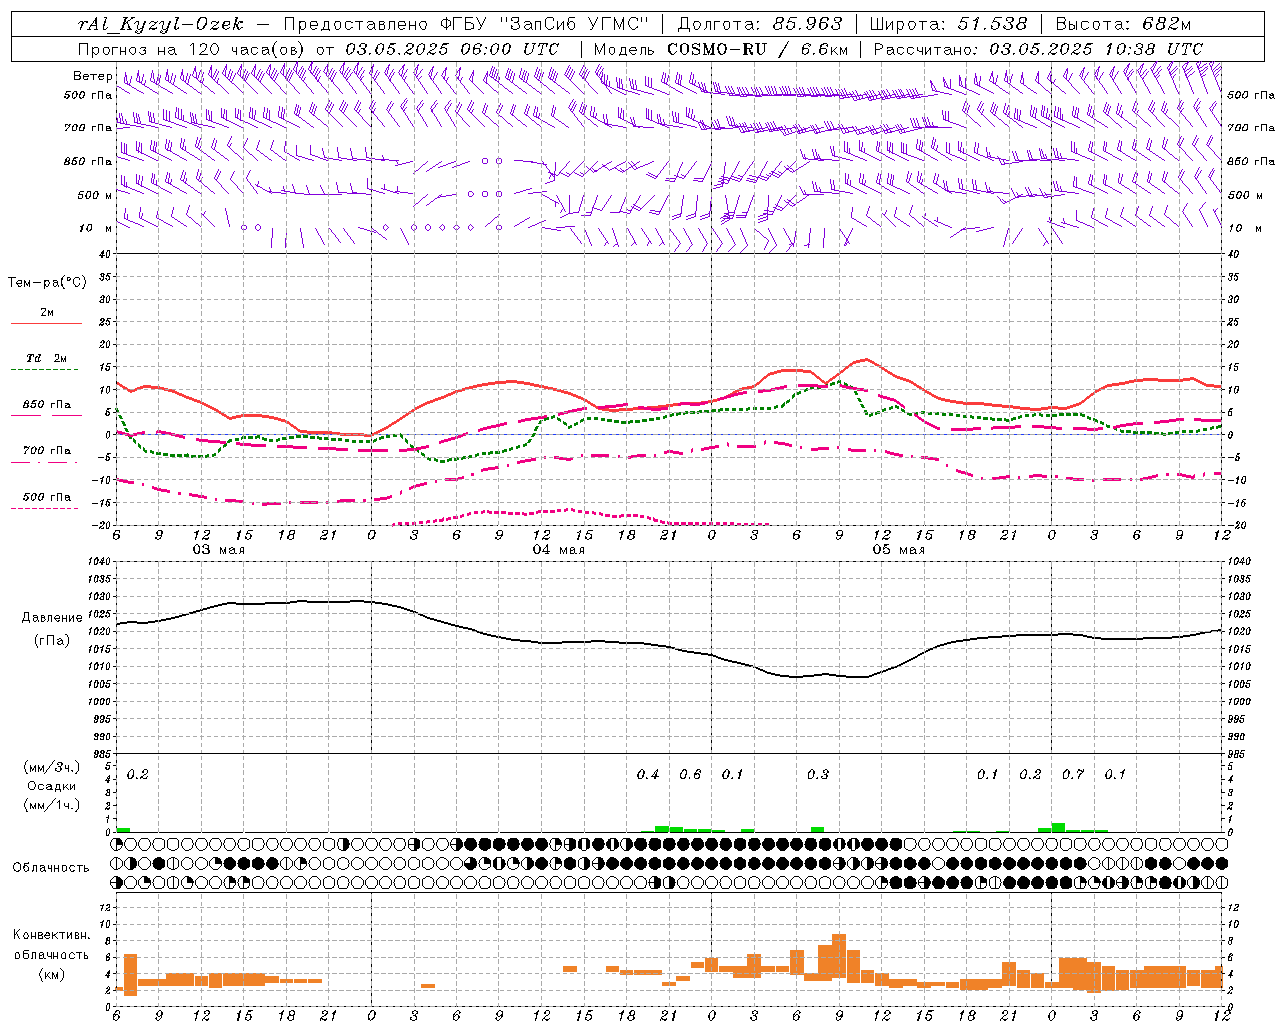This screenshot has width=1280, height=1024.
Task: Click the Модель COSMO-RU / 6.6км label
Action: click(721, 48)
